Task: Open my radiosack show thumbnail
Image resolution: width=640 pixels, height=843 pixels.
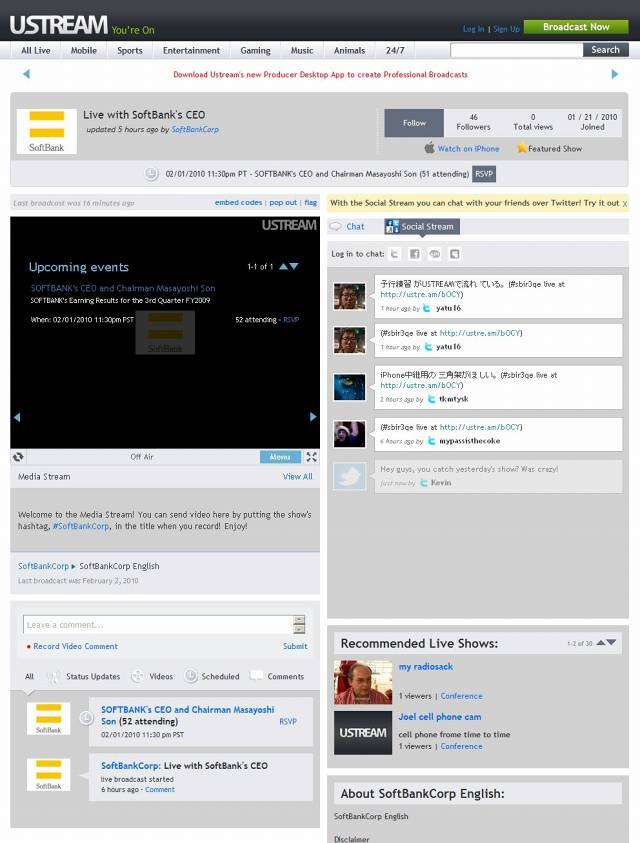Action: click(x=363, y=682)
